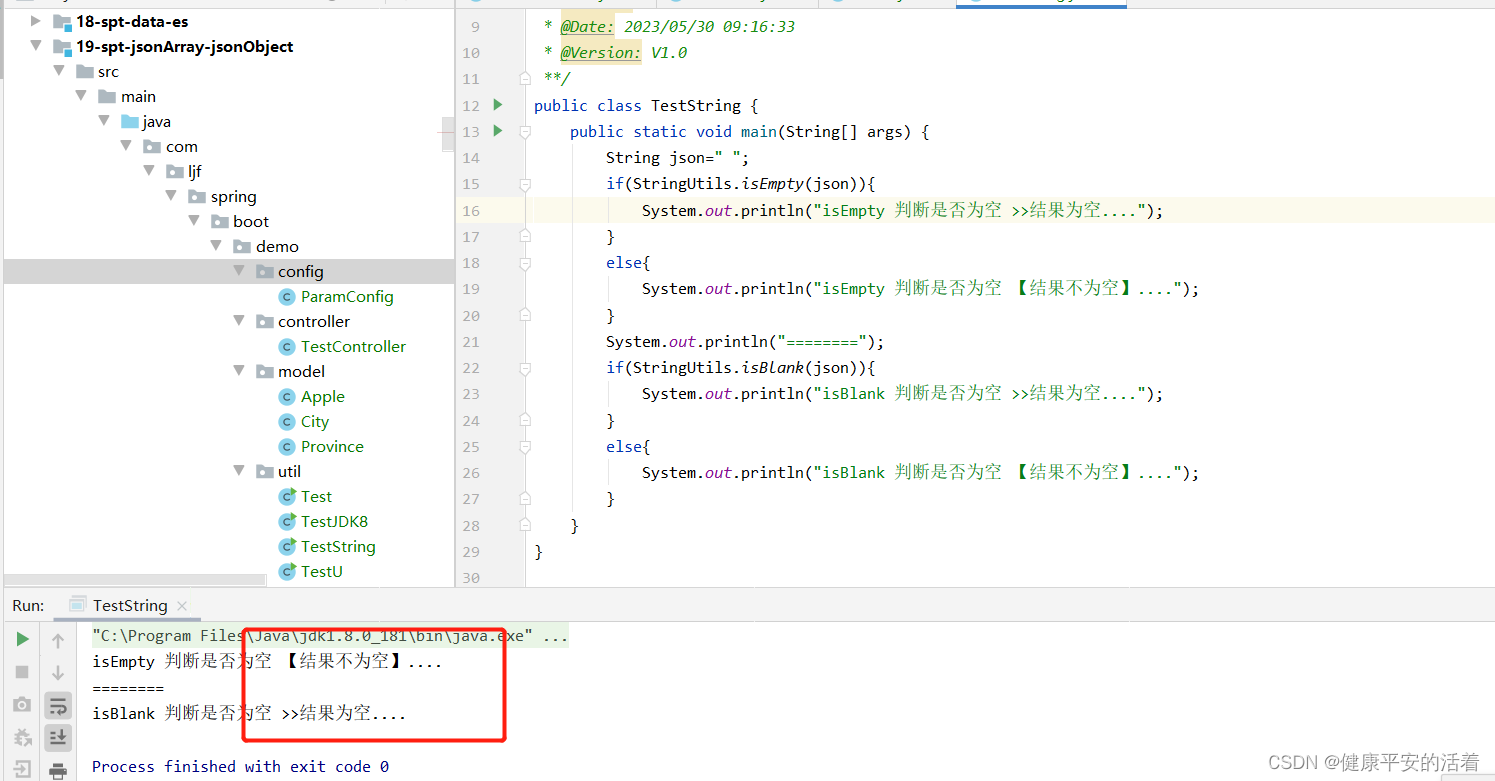
Task: Click the Down the Stack Trace arrow icon
Action: 57,671
